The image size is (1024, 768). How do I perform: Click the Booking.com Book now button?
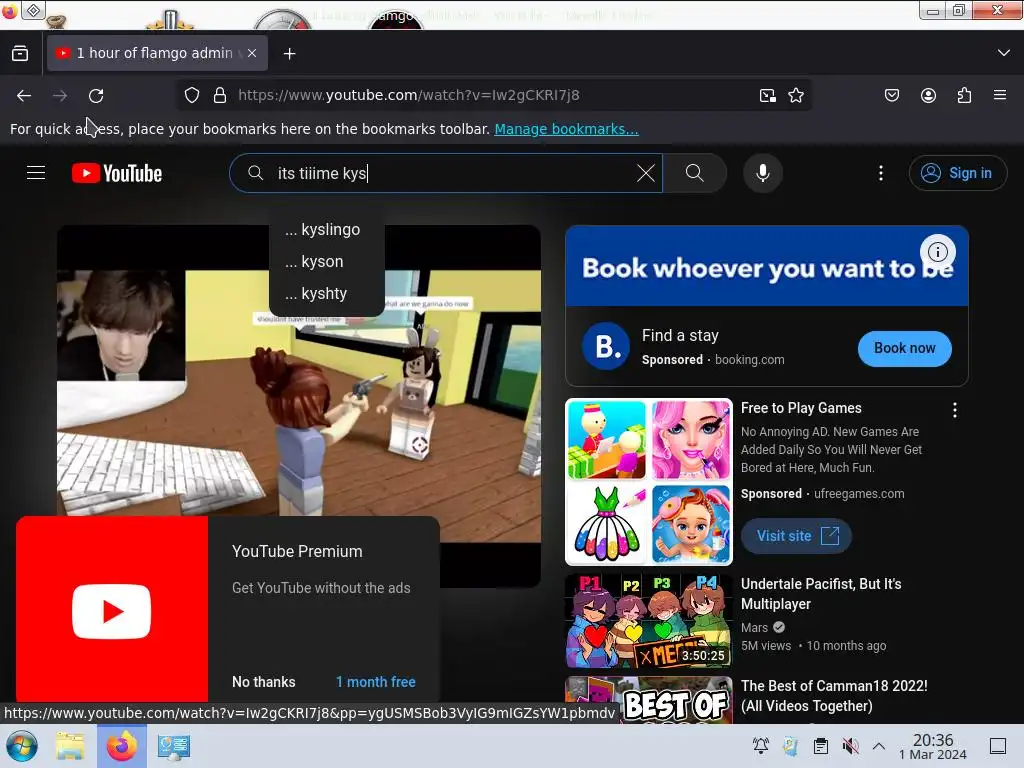point(904,348)
